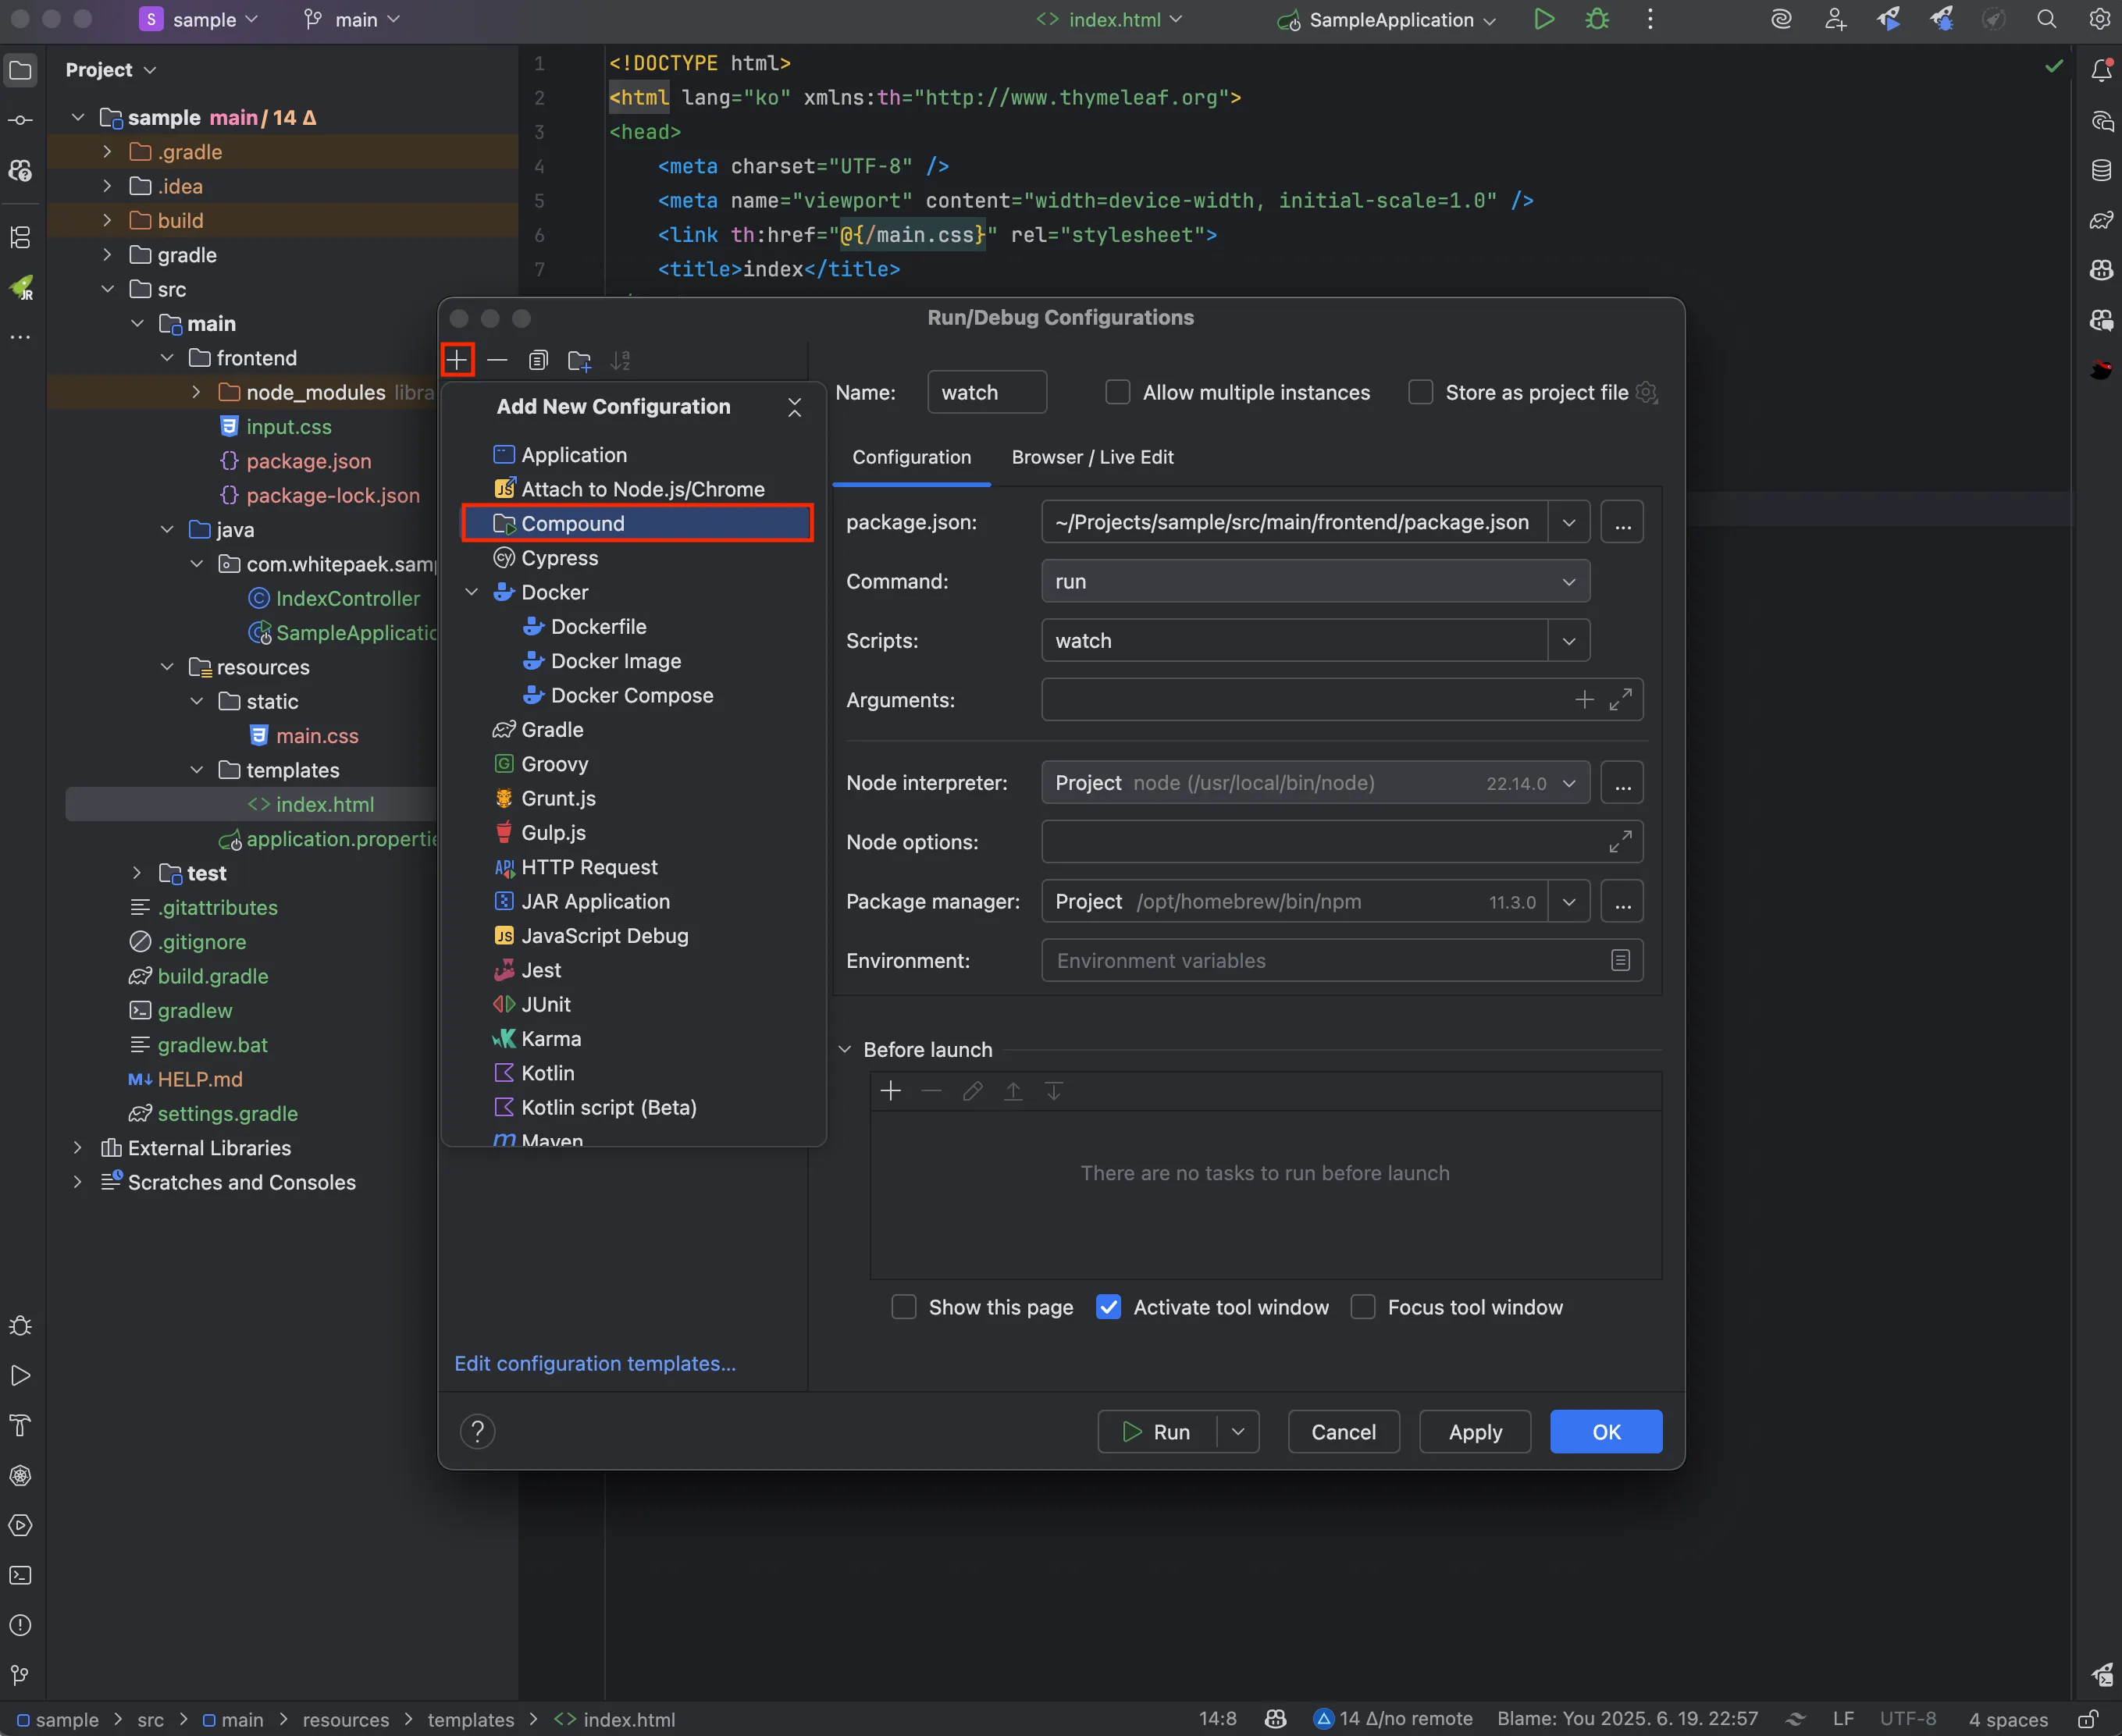Open the More Actions vertical dots

click(1650, 19)
